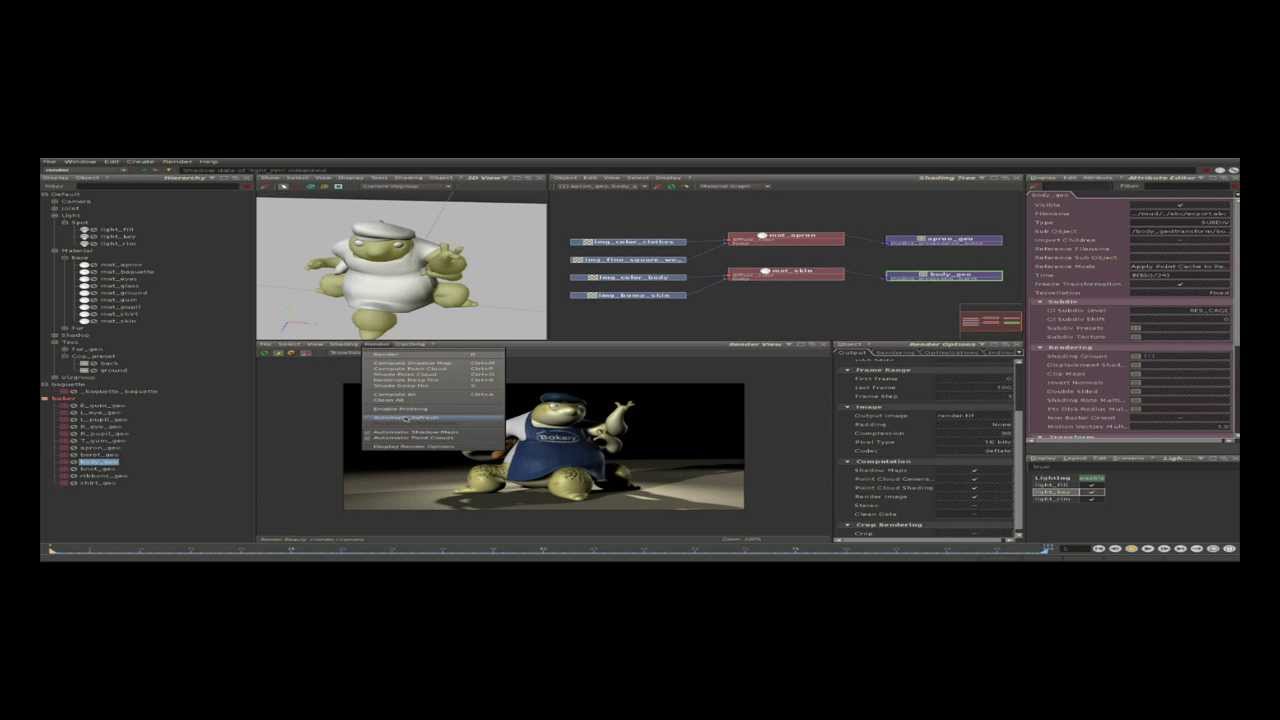This screenshot has height=720, width=1280.
Task: Click the material icon beside mat_apron
Action: tap(84, 265)
